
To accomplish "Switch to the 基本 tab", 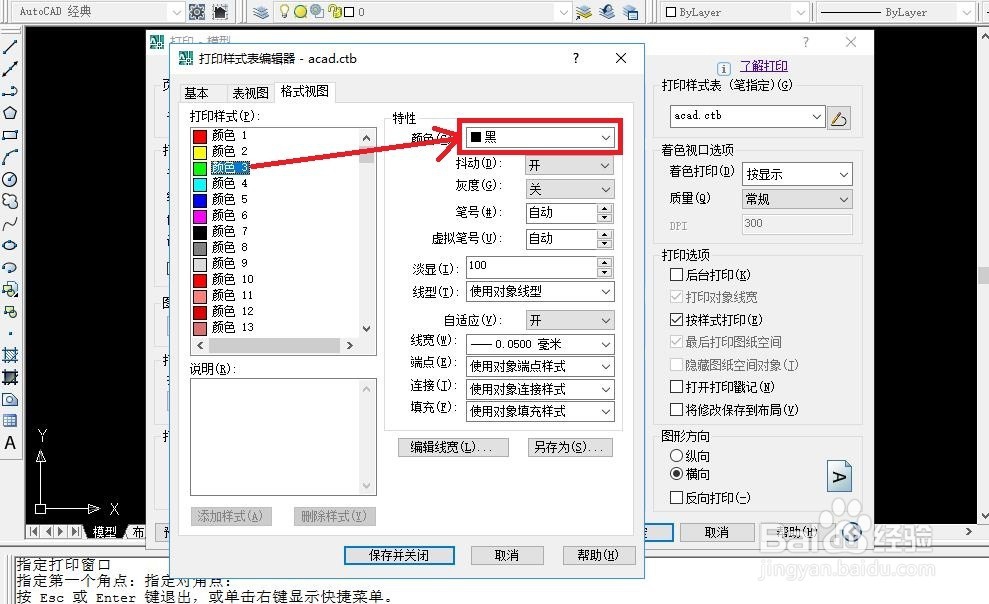I will tap(196, 93).
